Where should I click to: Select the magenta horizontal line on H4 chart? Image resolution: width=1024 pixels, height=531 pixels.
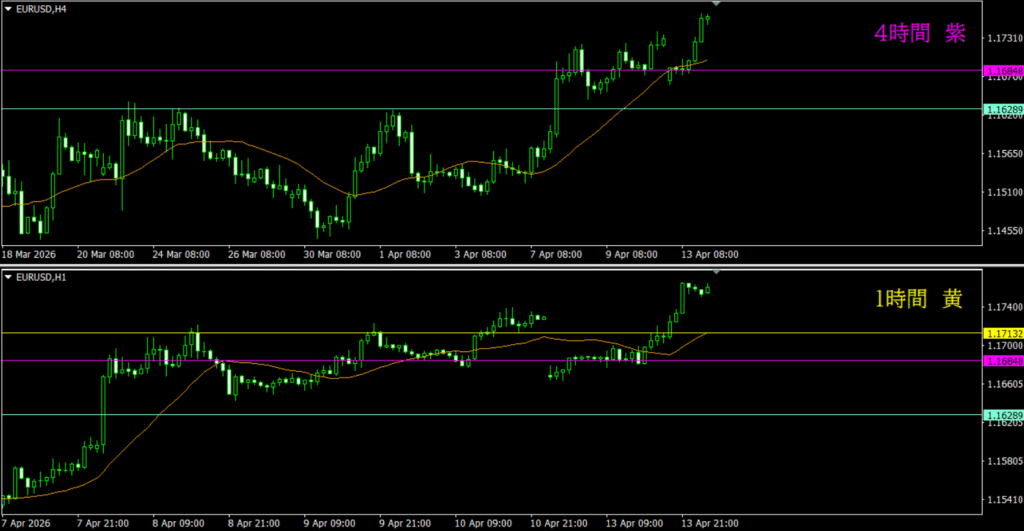[x=300, y=70]
